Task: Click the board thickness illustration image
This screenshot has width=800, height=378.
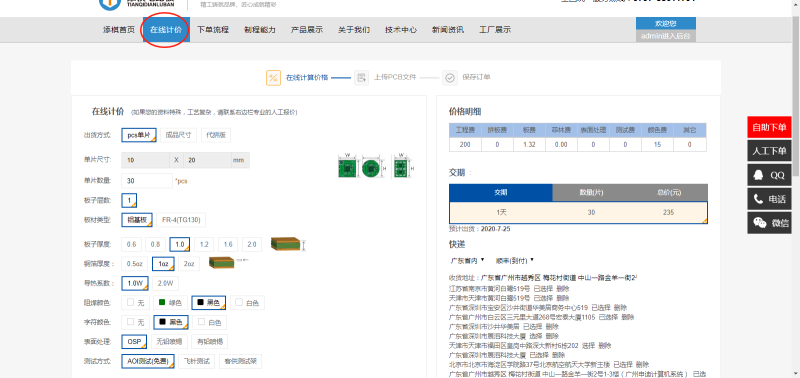Action: (288, 244)
